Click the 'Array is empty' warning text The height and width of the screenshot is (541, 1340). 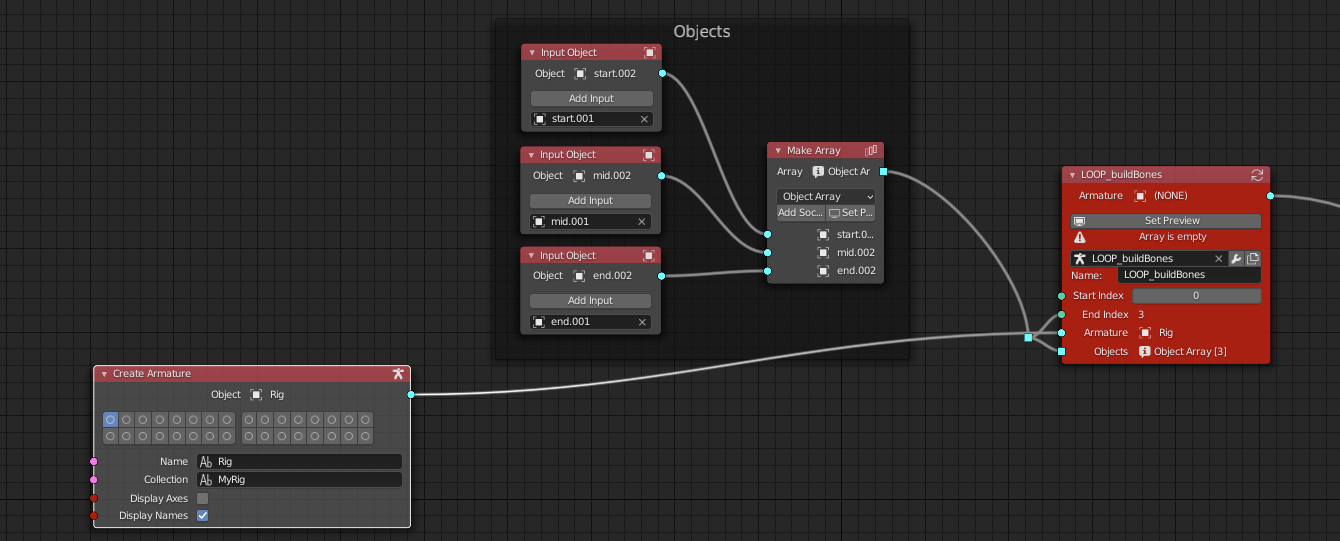[1172, 238]
